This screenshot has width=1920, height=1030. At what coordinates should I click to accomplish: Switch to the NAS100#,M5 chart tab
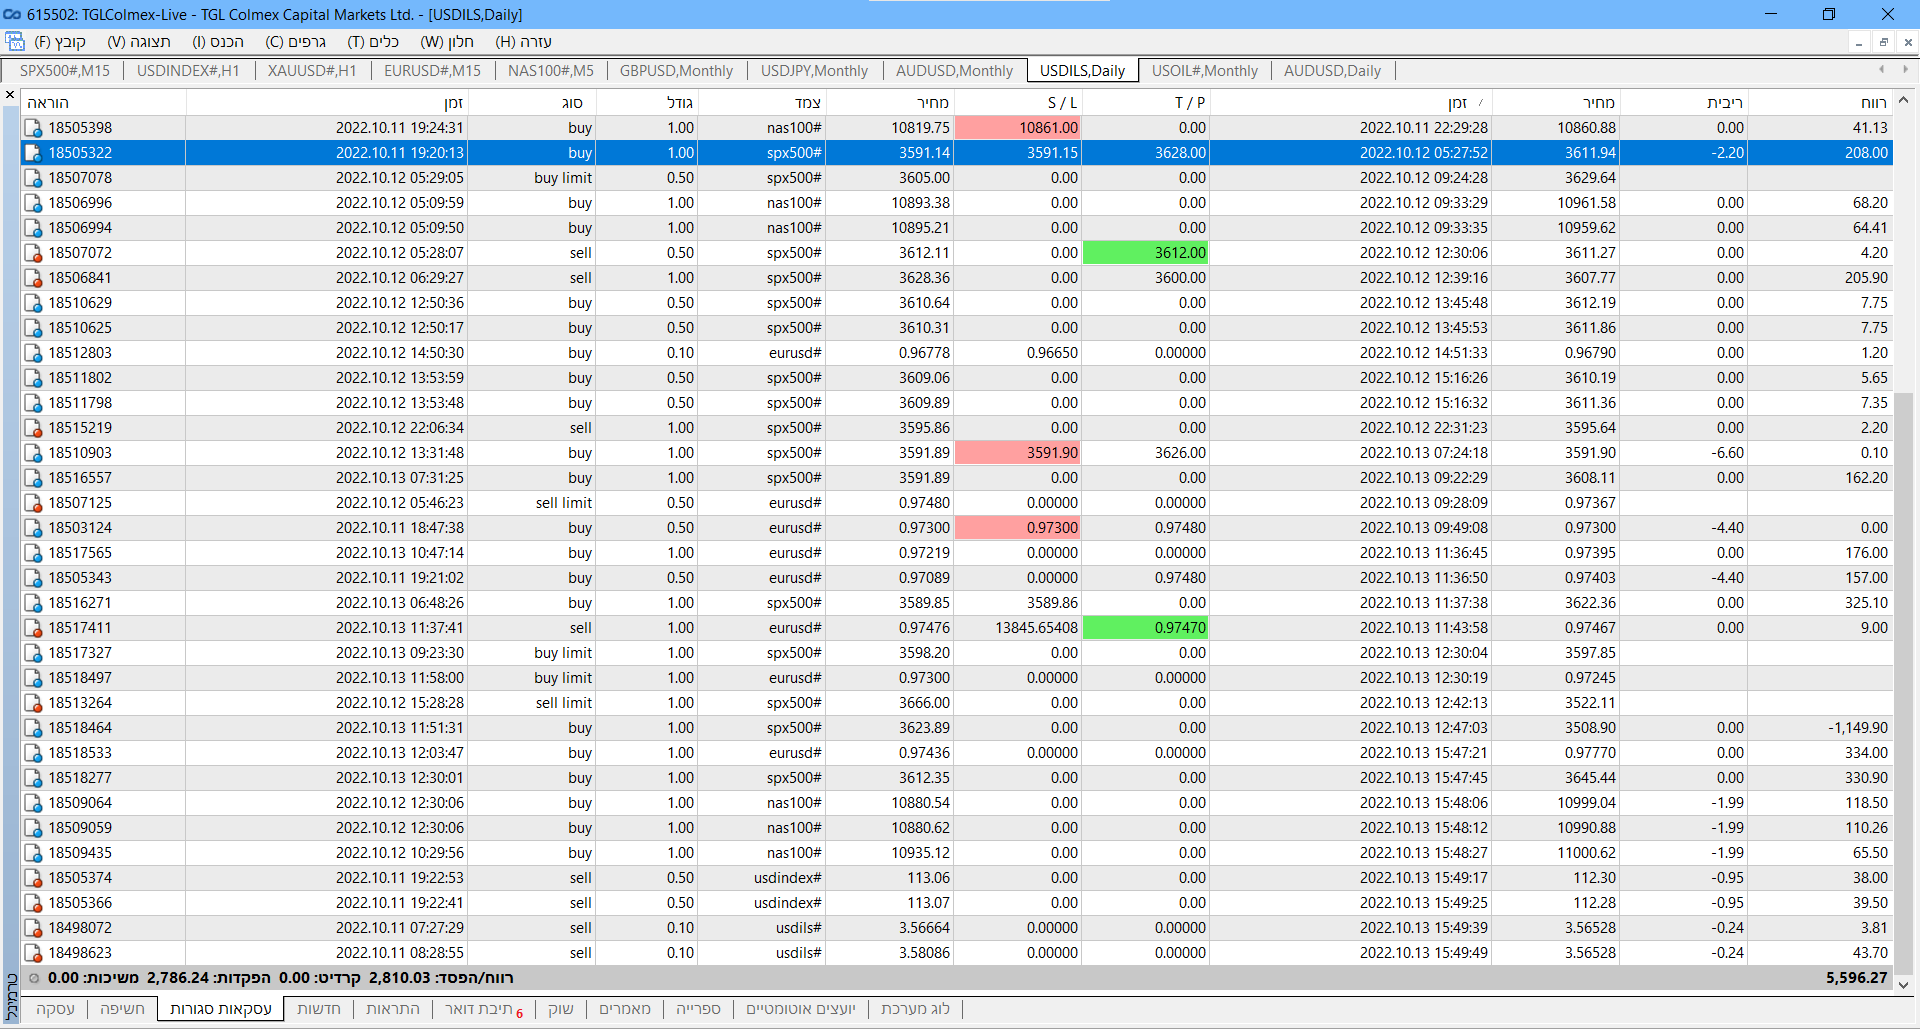[551, 71]
